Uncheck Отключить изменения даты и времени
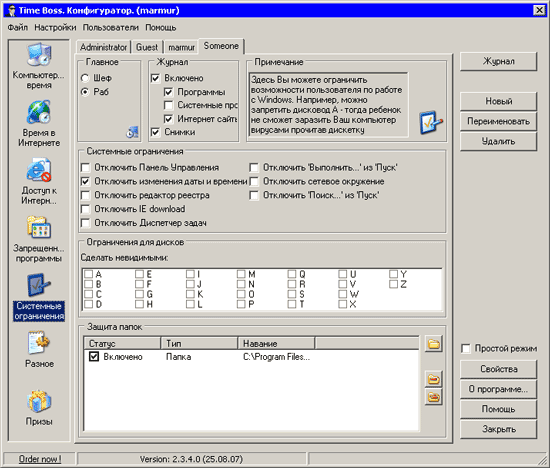This screenshot has height=468, width=550. 85,181
